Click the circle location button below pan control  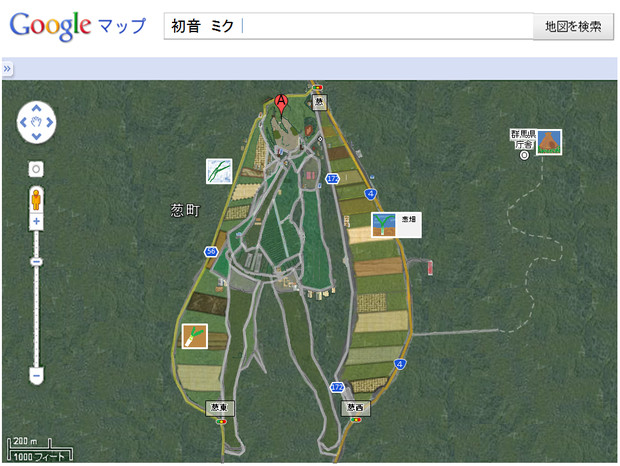pos(36,169)
